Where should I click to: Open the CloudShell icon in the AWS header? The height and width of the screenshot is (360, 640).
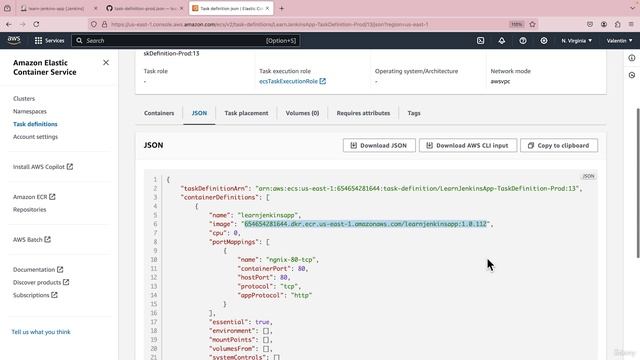coord(480,40)
